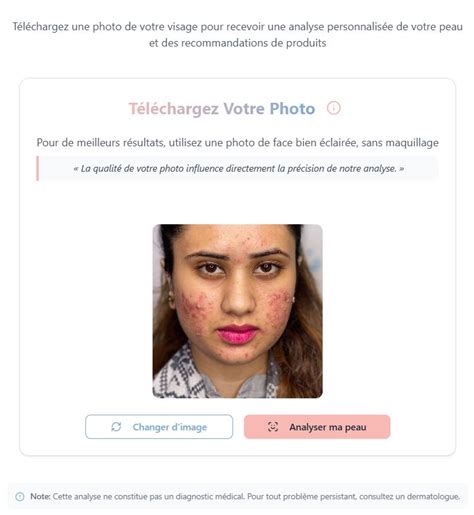Click the refresh arrows icon in Changer d'image
This screenshot has width=474, height=515.
116,427
